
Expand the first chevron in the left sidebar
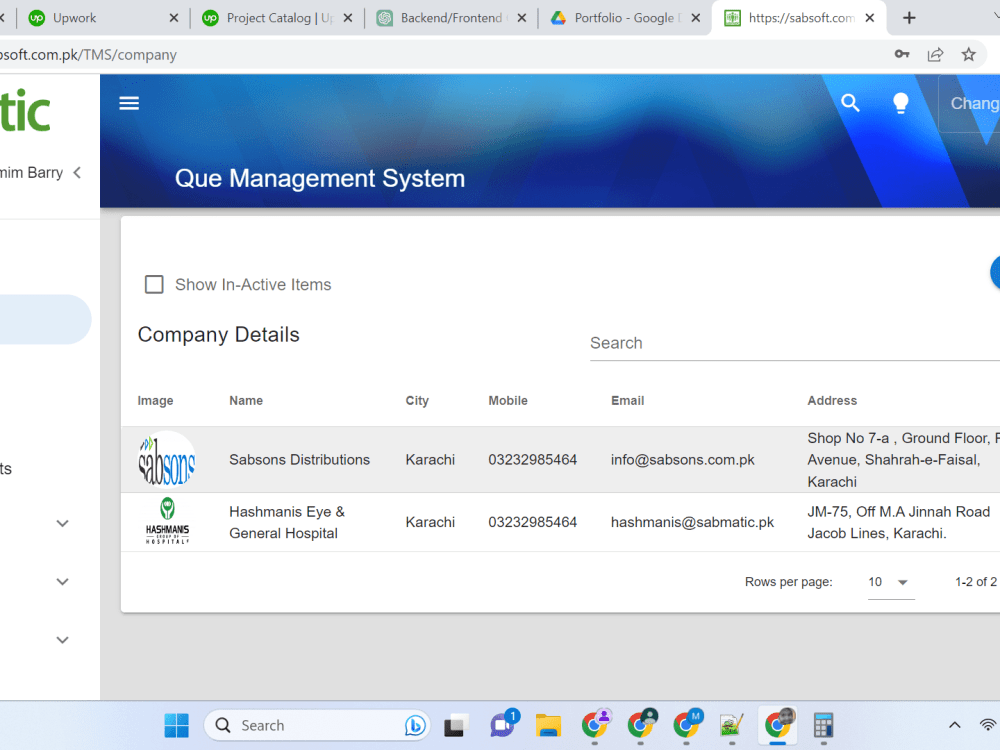(62, 523)
